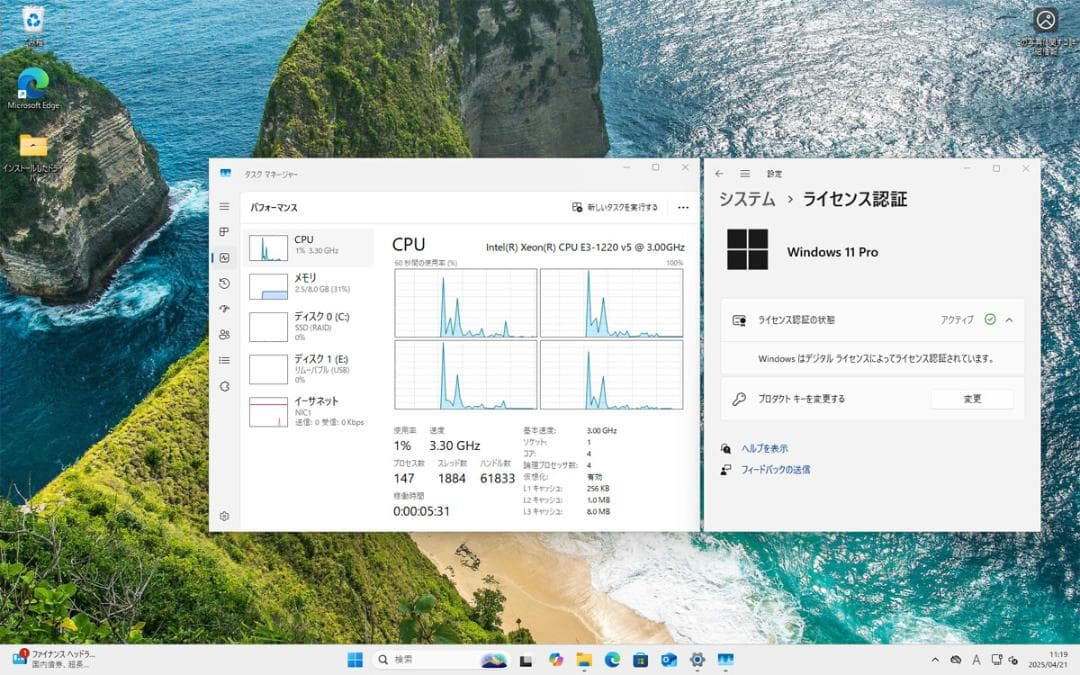
Task: Click 変更 to change the product key
Action: [972, 398]
